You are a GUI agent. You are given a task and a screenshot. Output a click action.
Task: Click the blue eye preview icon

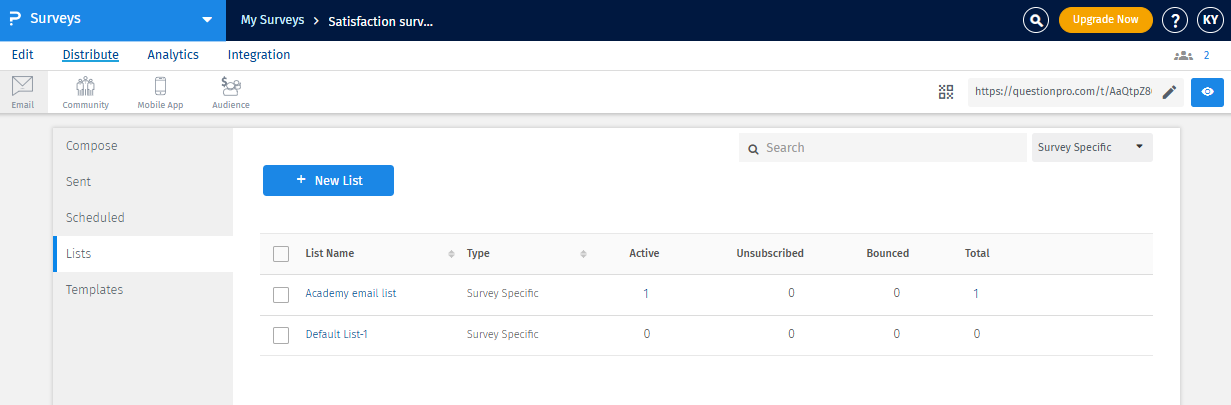click(x=1208, y=92)
